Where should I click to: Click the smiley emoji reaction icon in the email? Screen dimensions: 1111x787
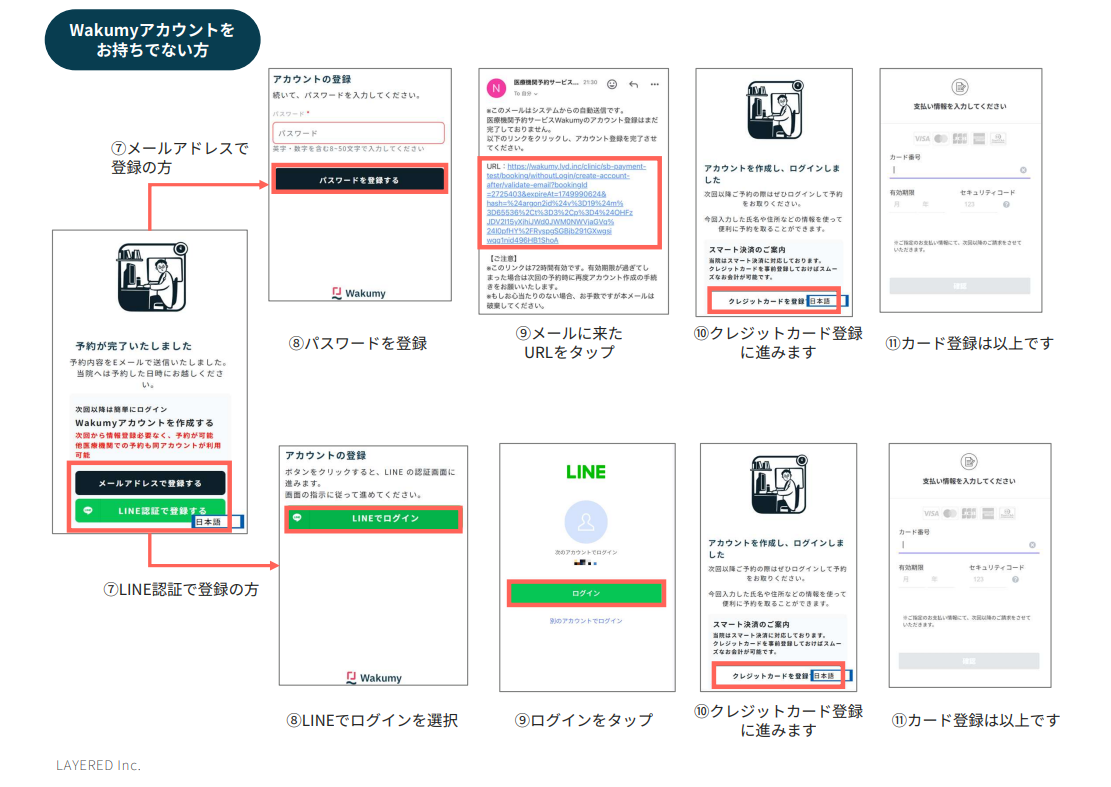click(x=612, y=84)
